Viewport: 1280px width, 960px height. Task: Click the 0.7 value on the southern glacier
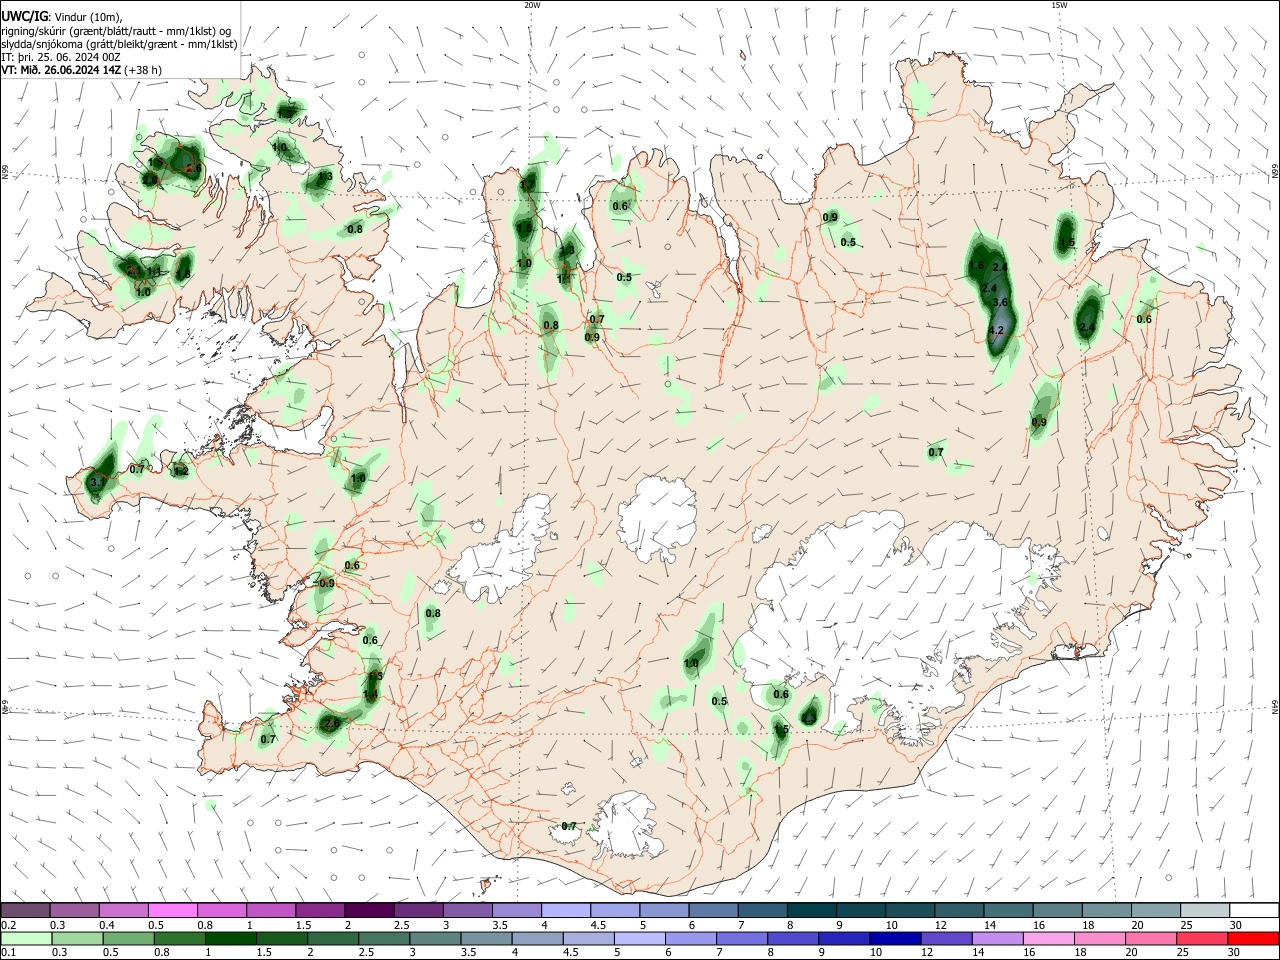(569, 826)
